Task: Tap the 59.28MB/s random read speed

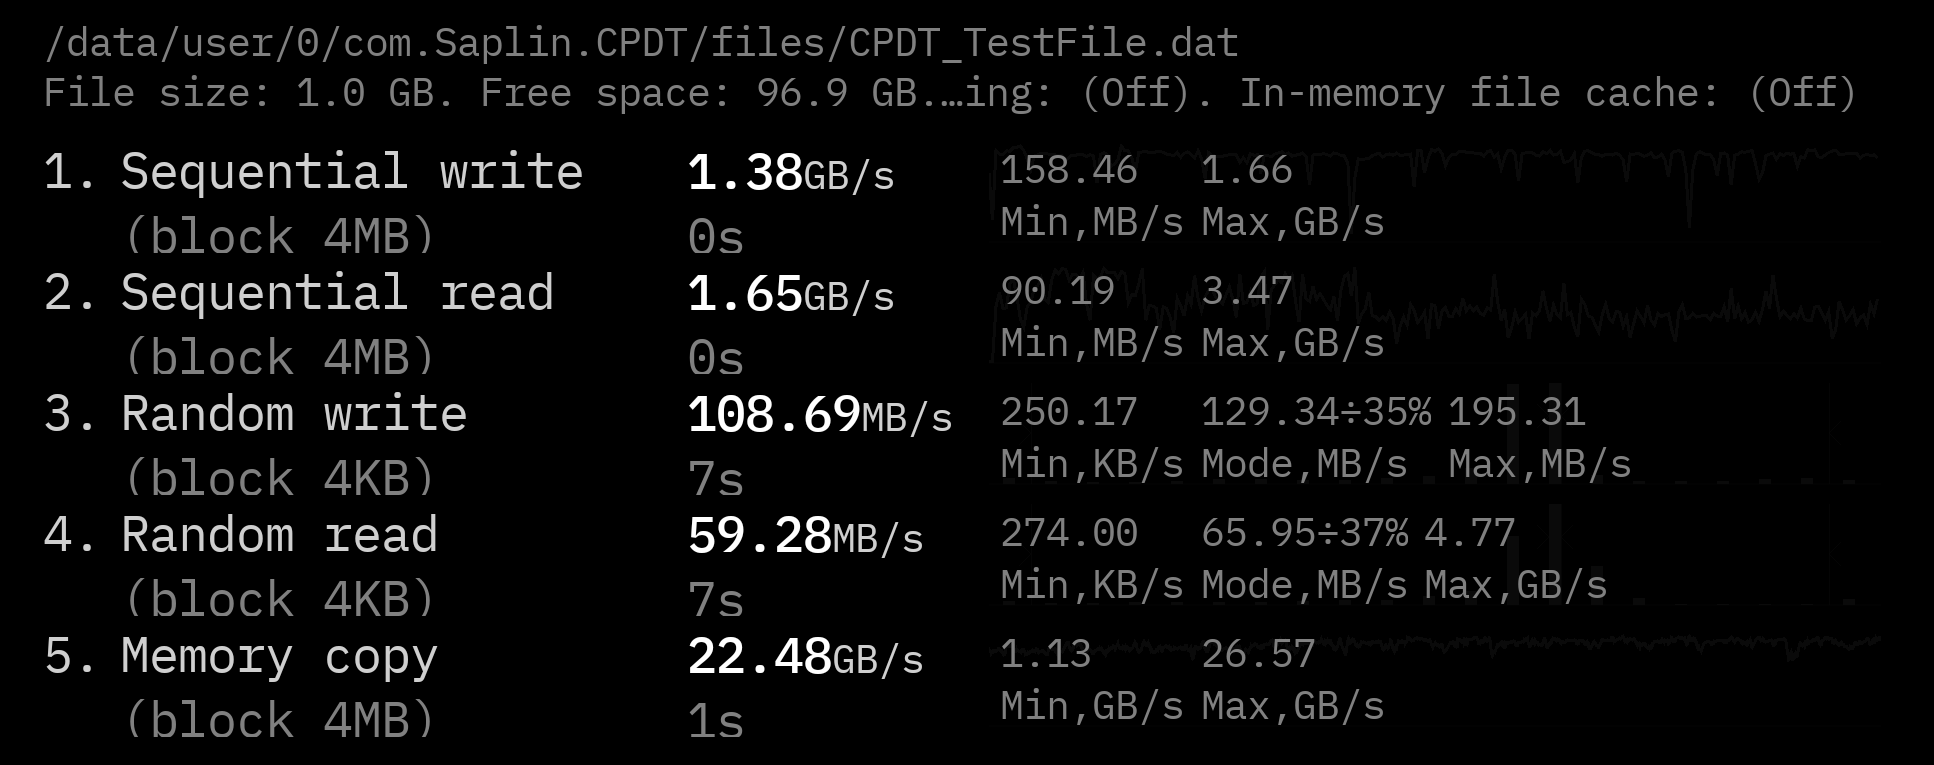Action: coord(805,536)
